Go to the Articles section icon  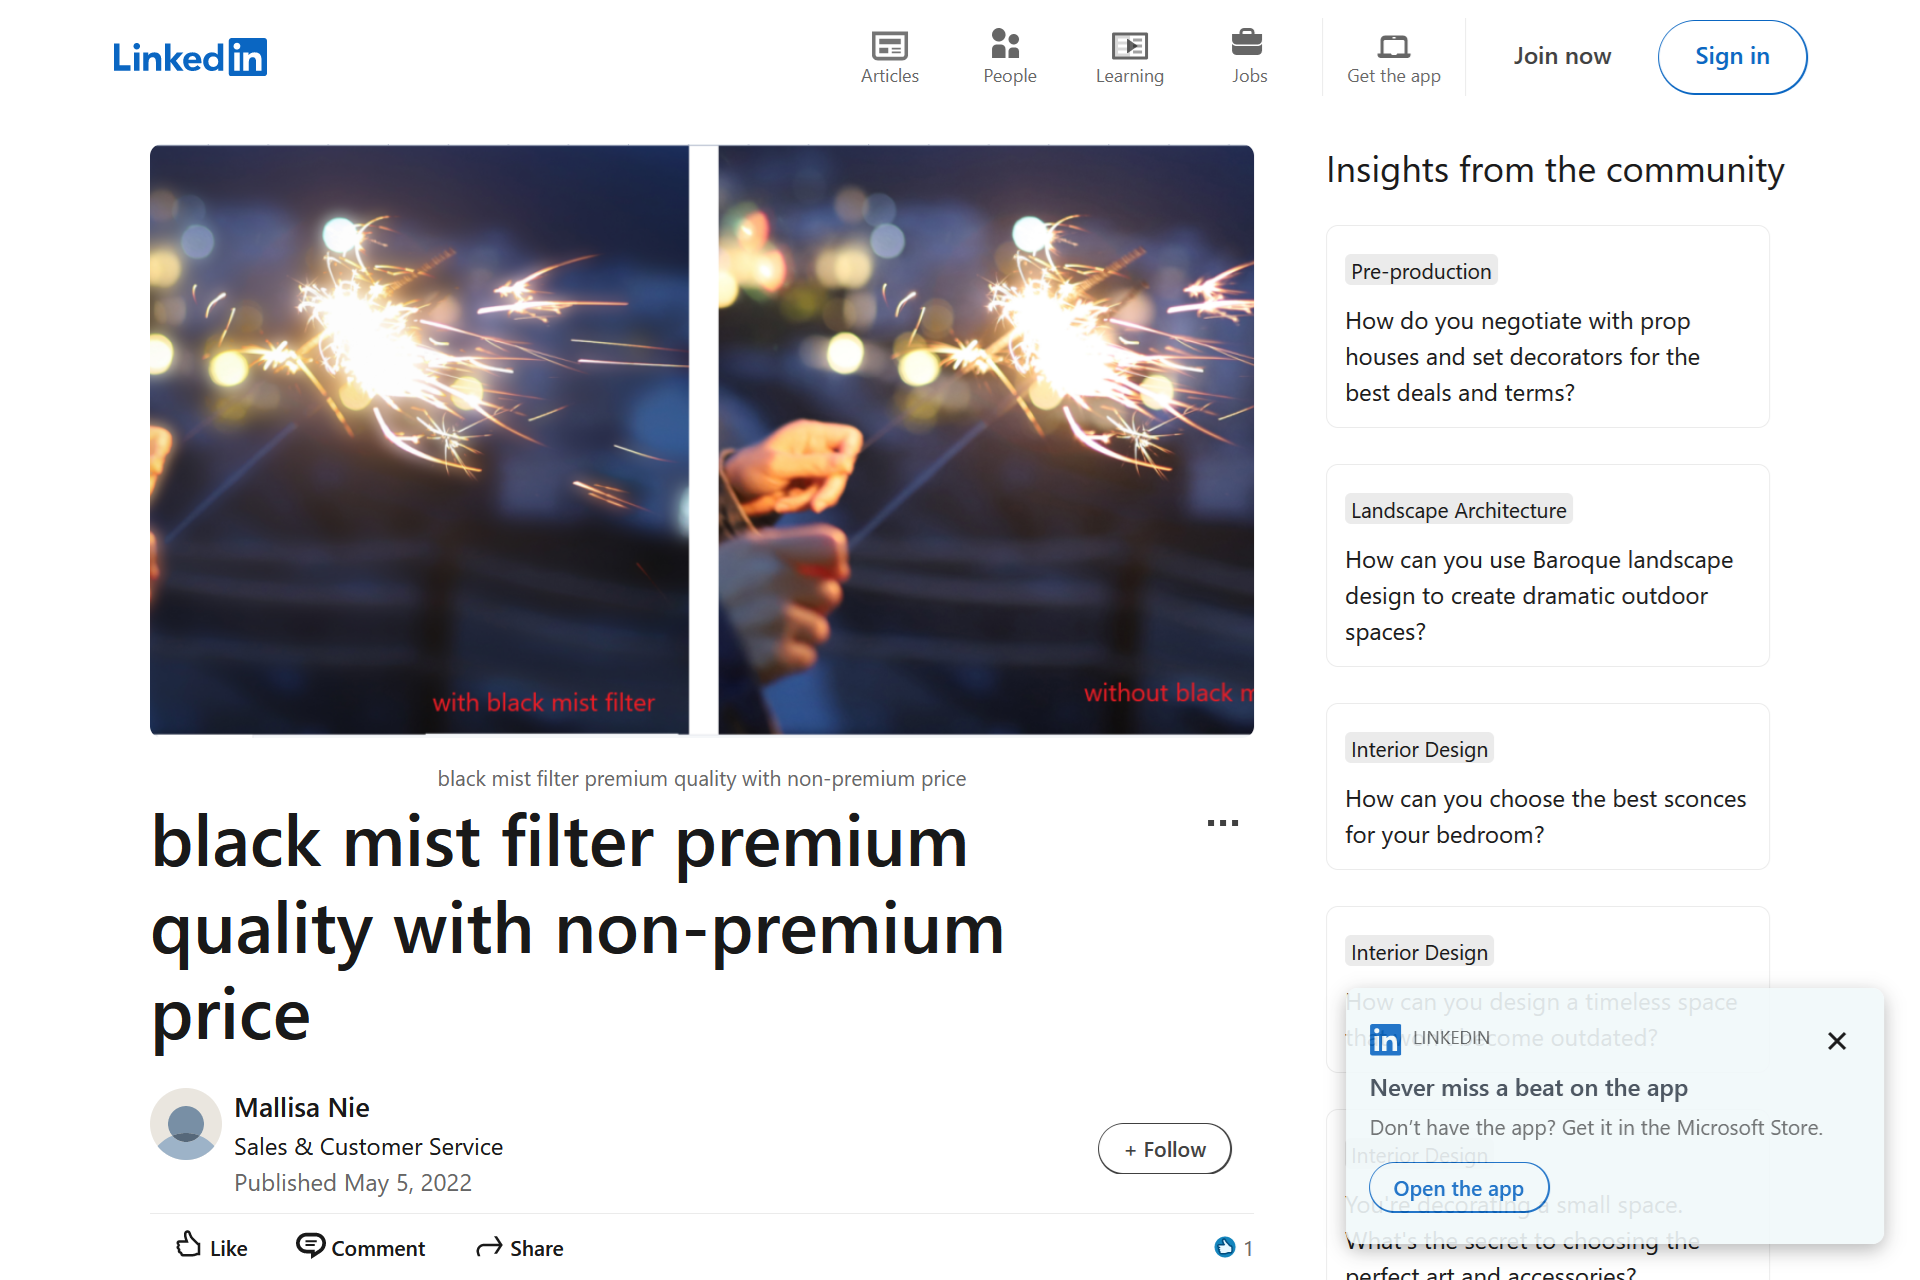(x=889, y=45)
